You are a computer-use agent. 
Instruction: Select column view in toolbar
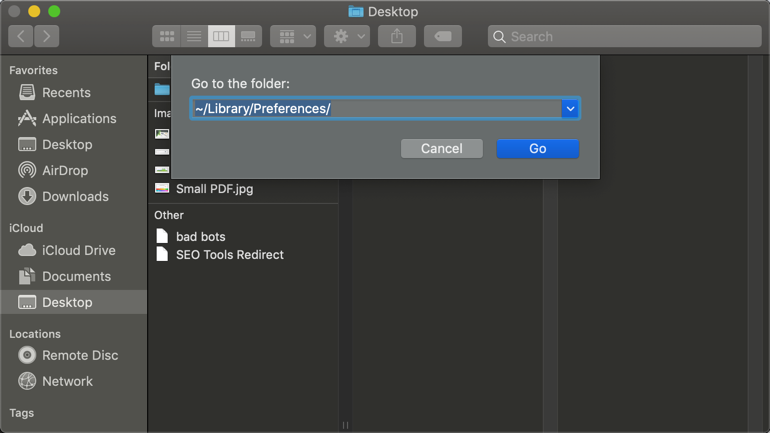pos(221,37)
